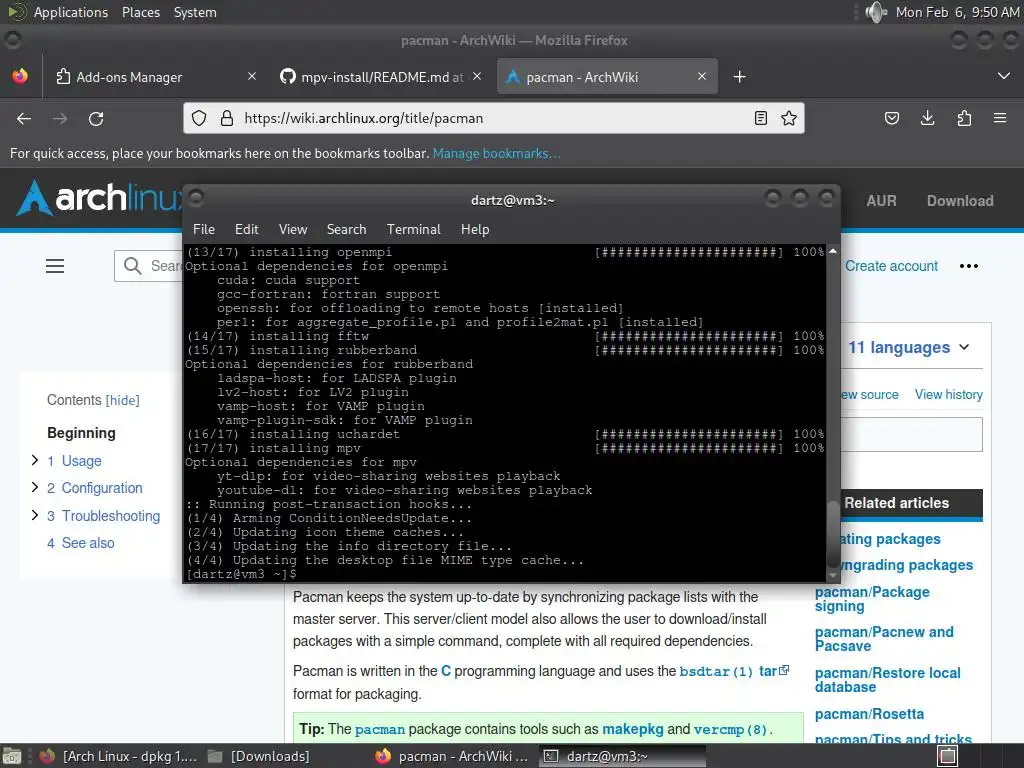The image size is (1024, 768).
Task: Expand the Troubleshooting section chevron
Action: [x=35, y=515]
